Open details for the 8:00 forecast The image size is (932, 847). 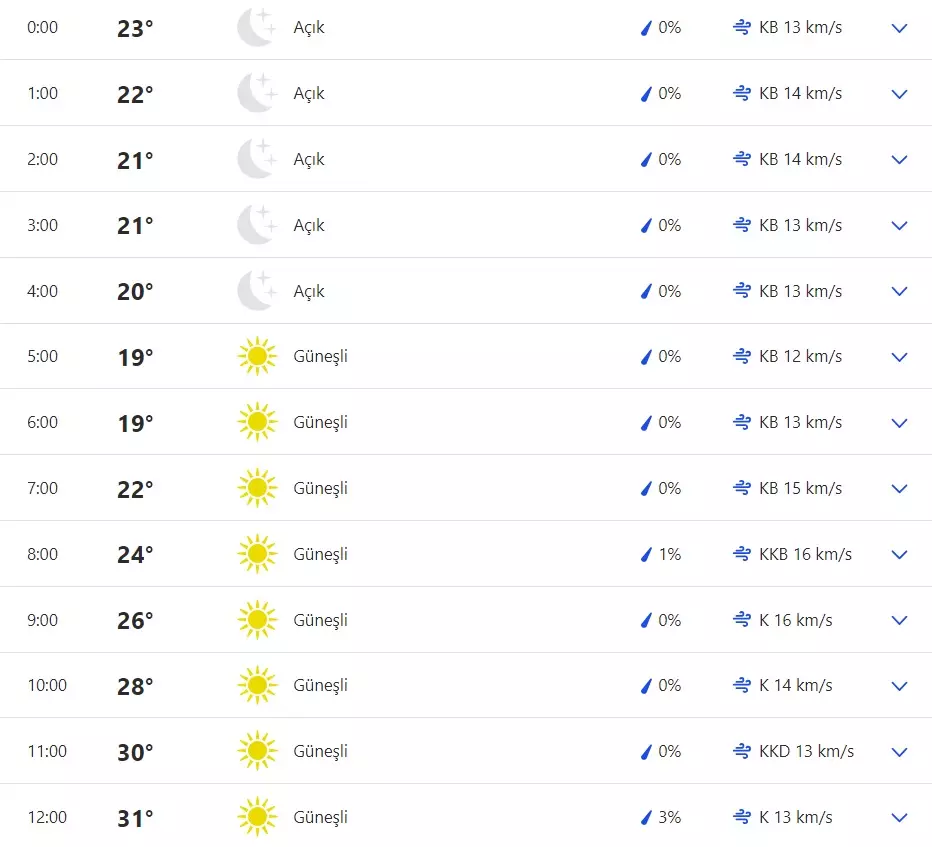click(x=899, y=555)
